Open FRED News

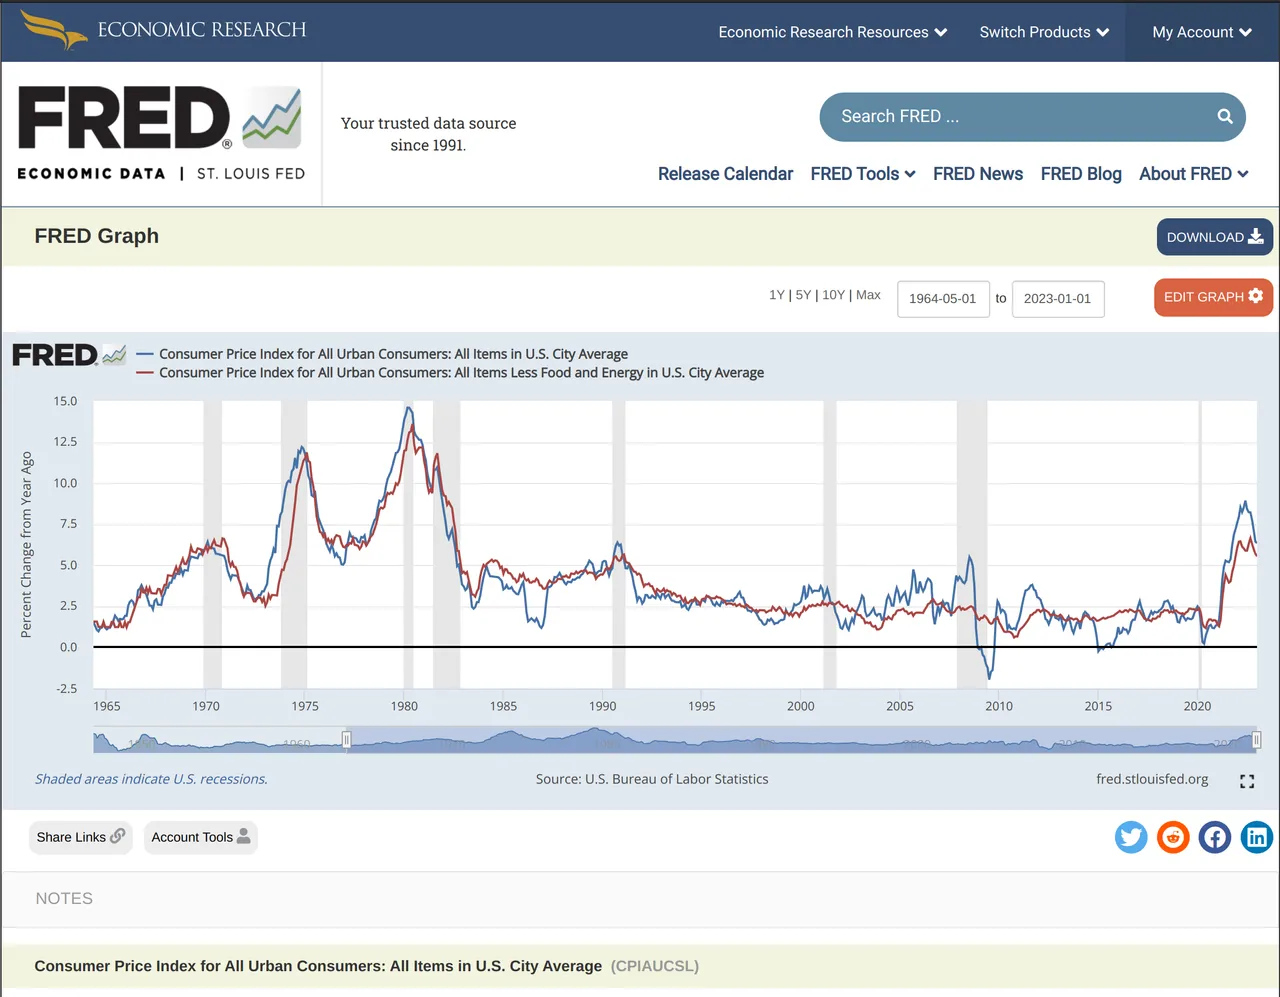pyautogui.click(x=978, y=174)
